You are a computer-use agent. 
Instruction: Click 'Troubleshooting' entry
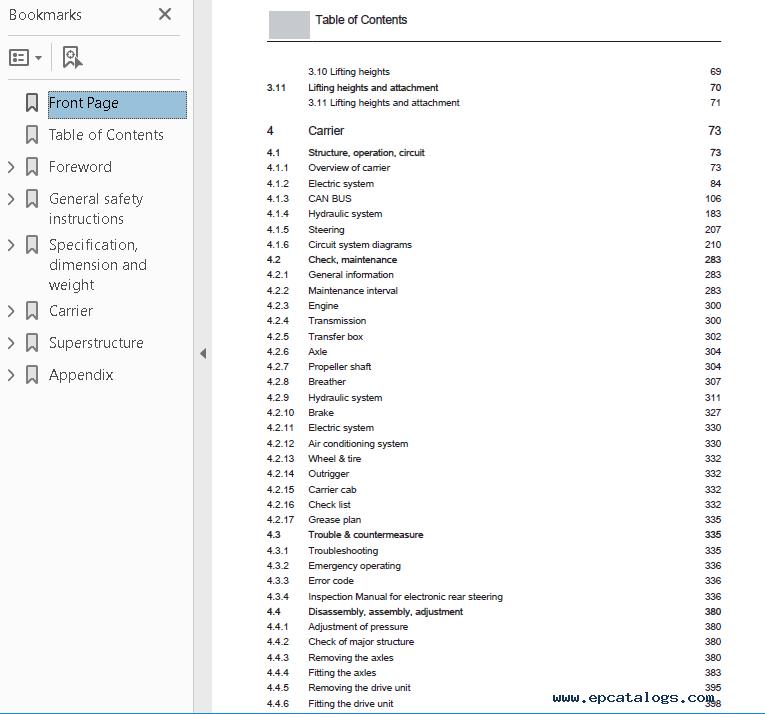(343, 551)
